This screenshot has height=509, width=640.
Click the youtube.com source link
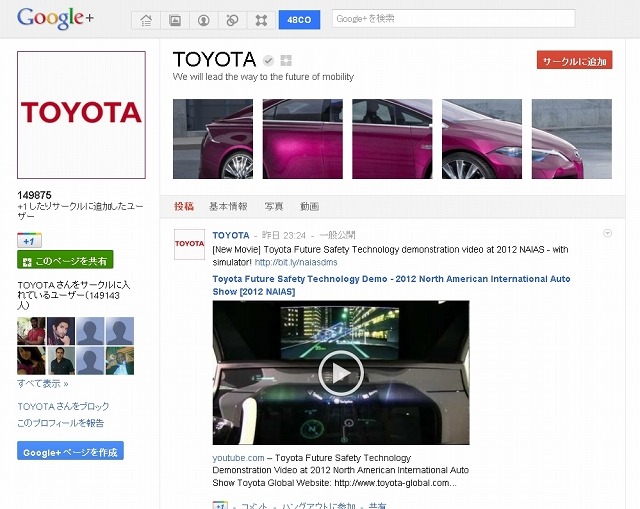pos(238,458)
